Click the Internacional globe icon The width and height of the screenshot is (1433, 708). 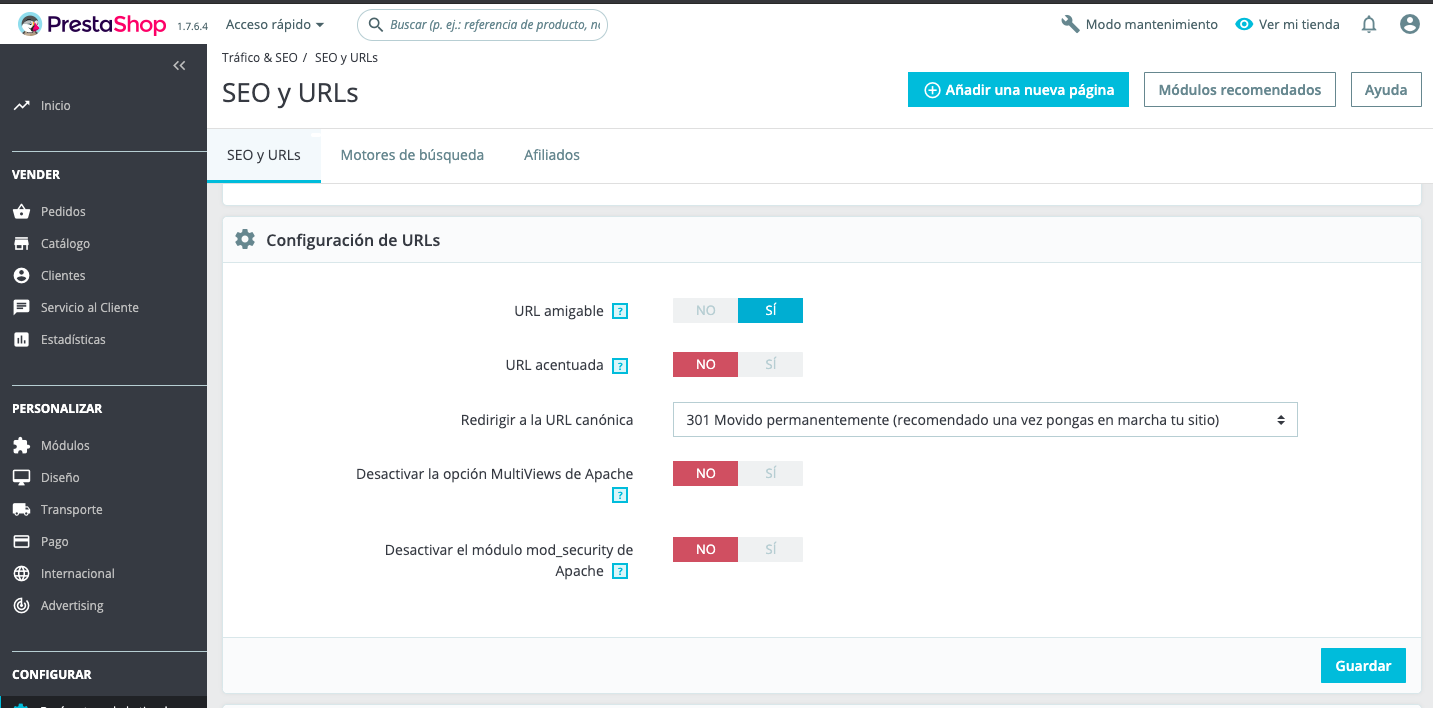[21, 573]
